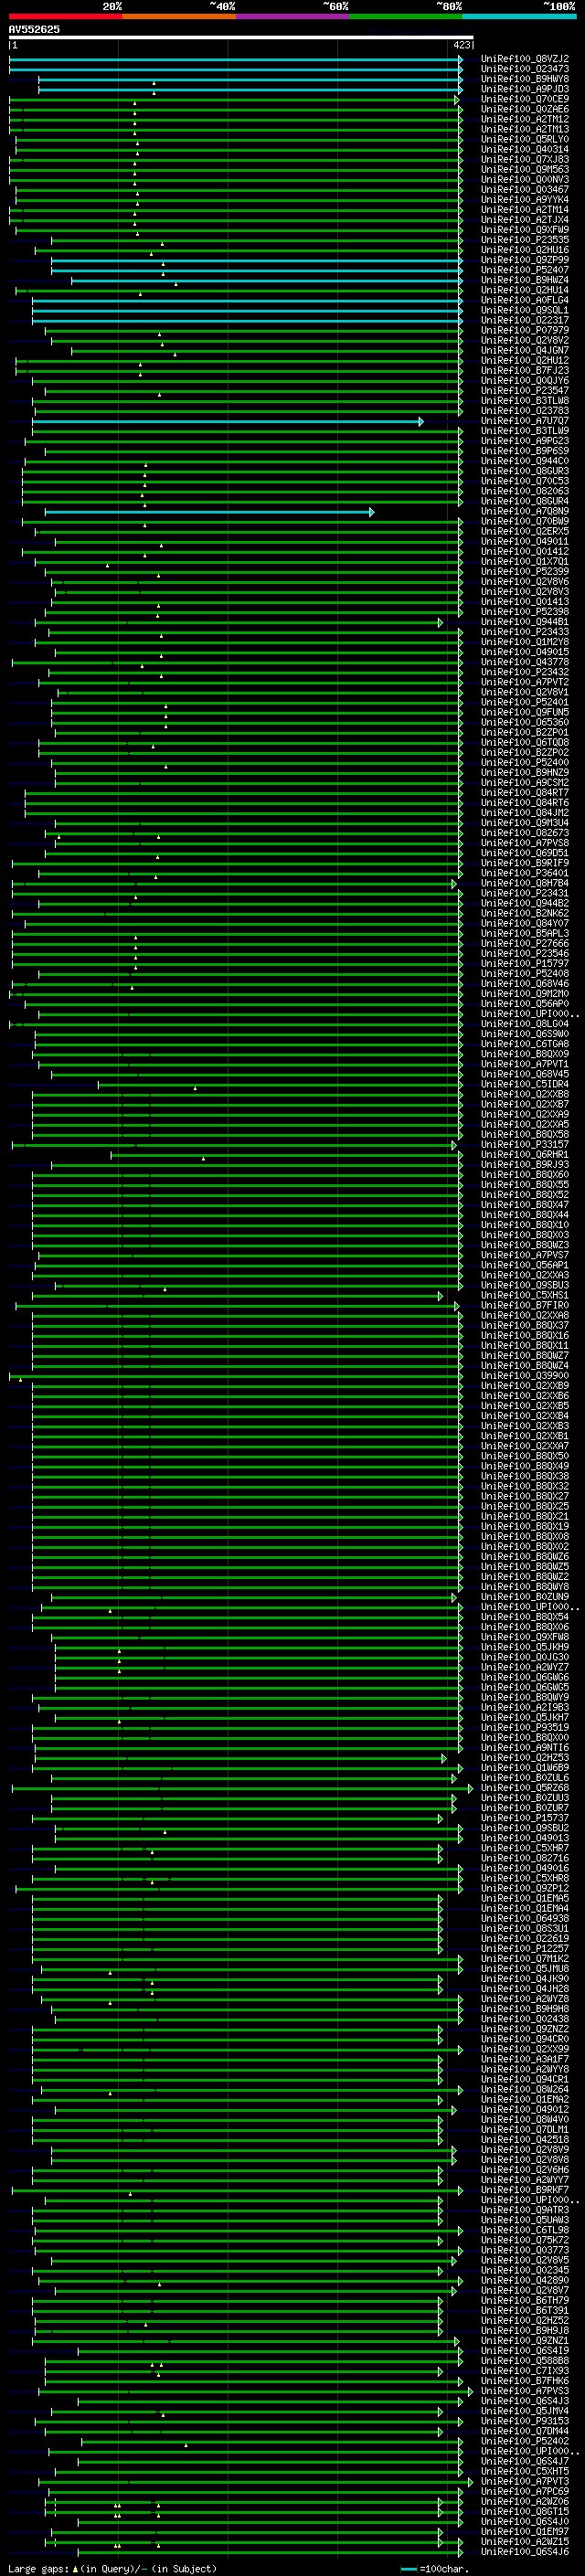This screenshot has width=585, height=2576.
Task: Select hit UniRef100_P23433
Action: (524, 632)
